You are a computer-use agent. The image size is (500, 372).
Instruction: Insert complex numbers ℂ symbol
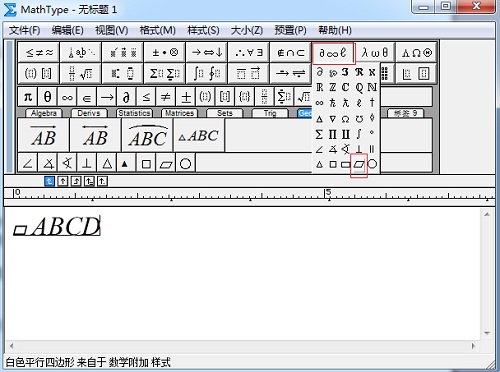coord(346,87)
